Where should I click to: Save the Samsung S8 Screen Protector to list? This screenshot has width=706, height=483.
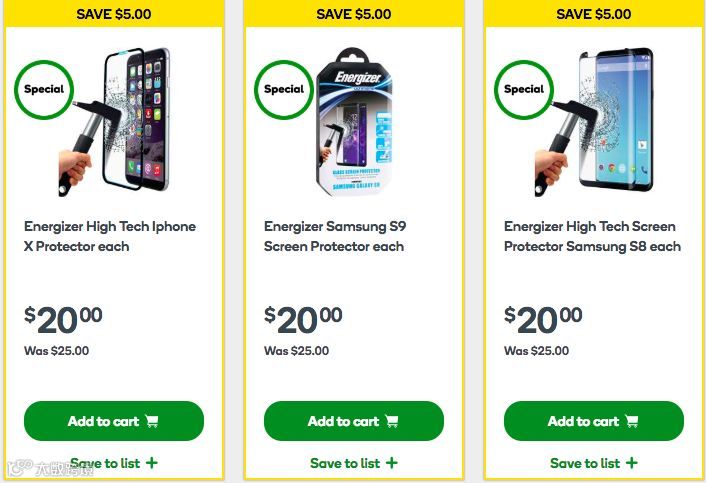594,463
